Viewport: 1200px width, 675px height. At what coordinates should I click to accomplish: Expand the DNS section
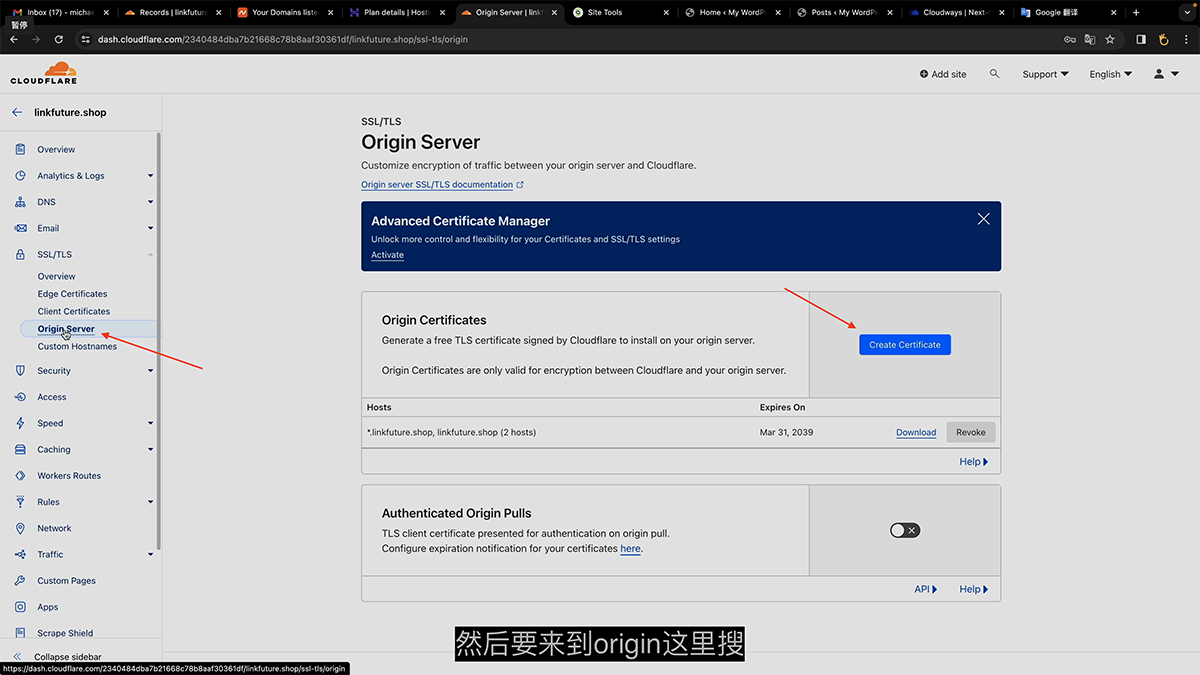(151, 202)
